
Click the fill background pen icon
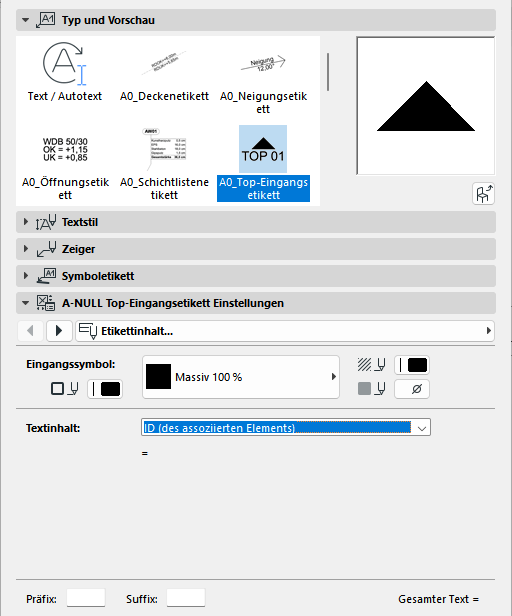tap(371, 389)
